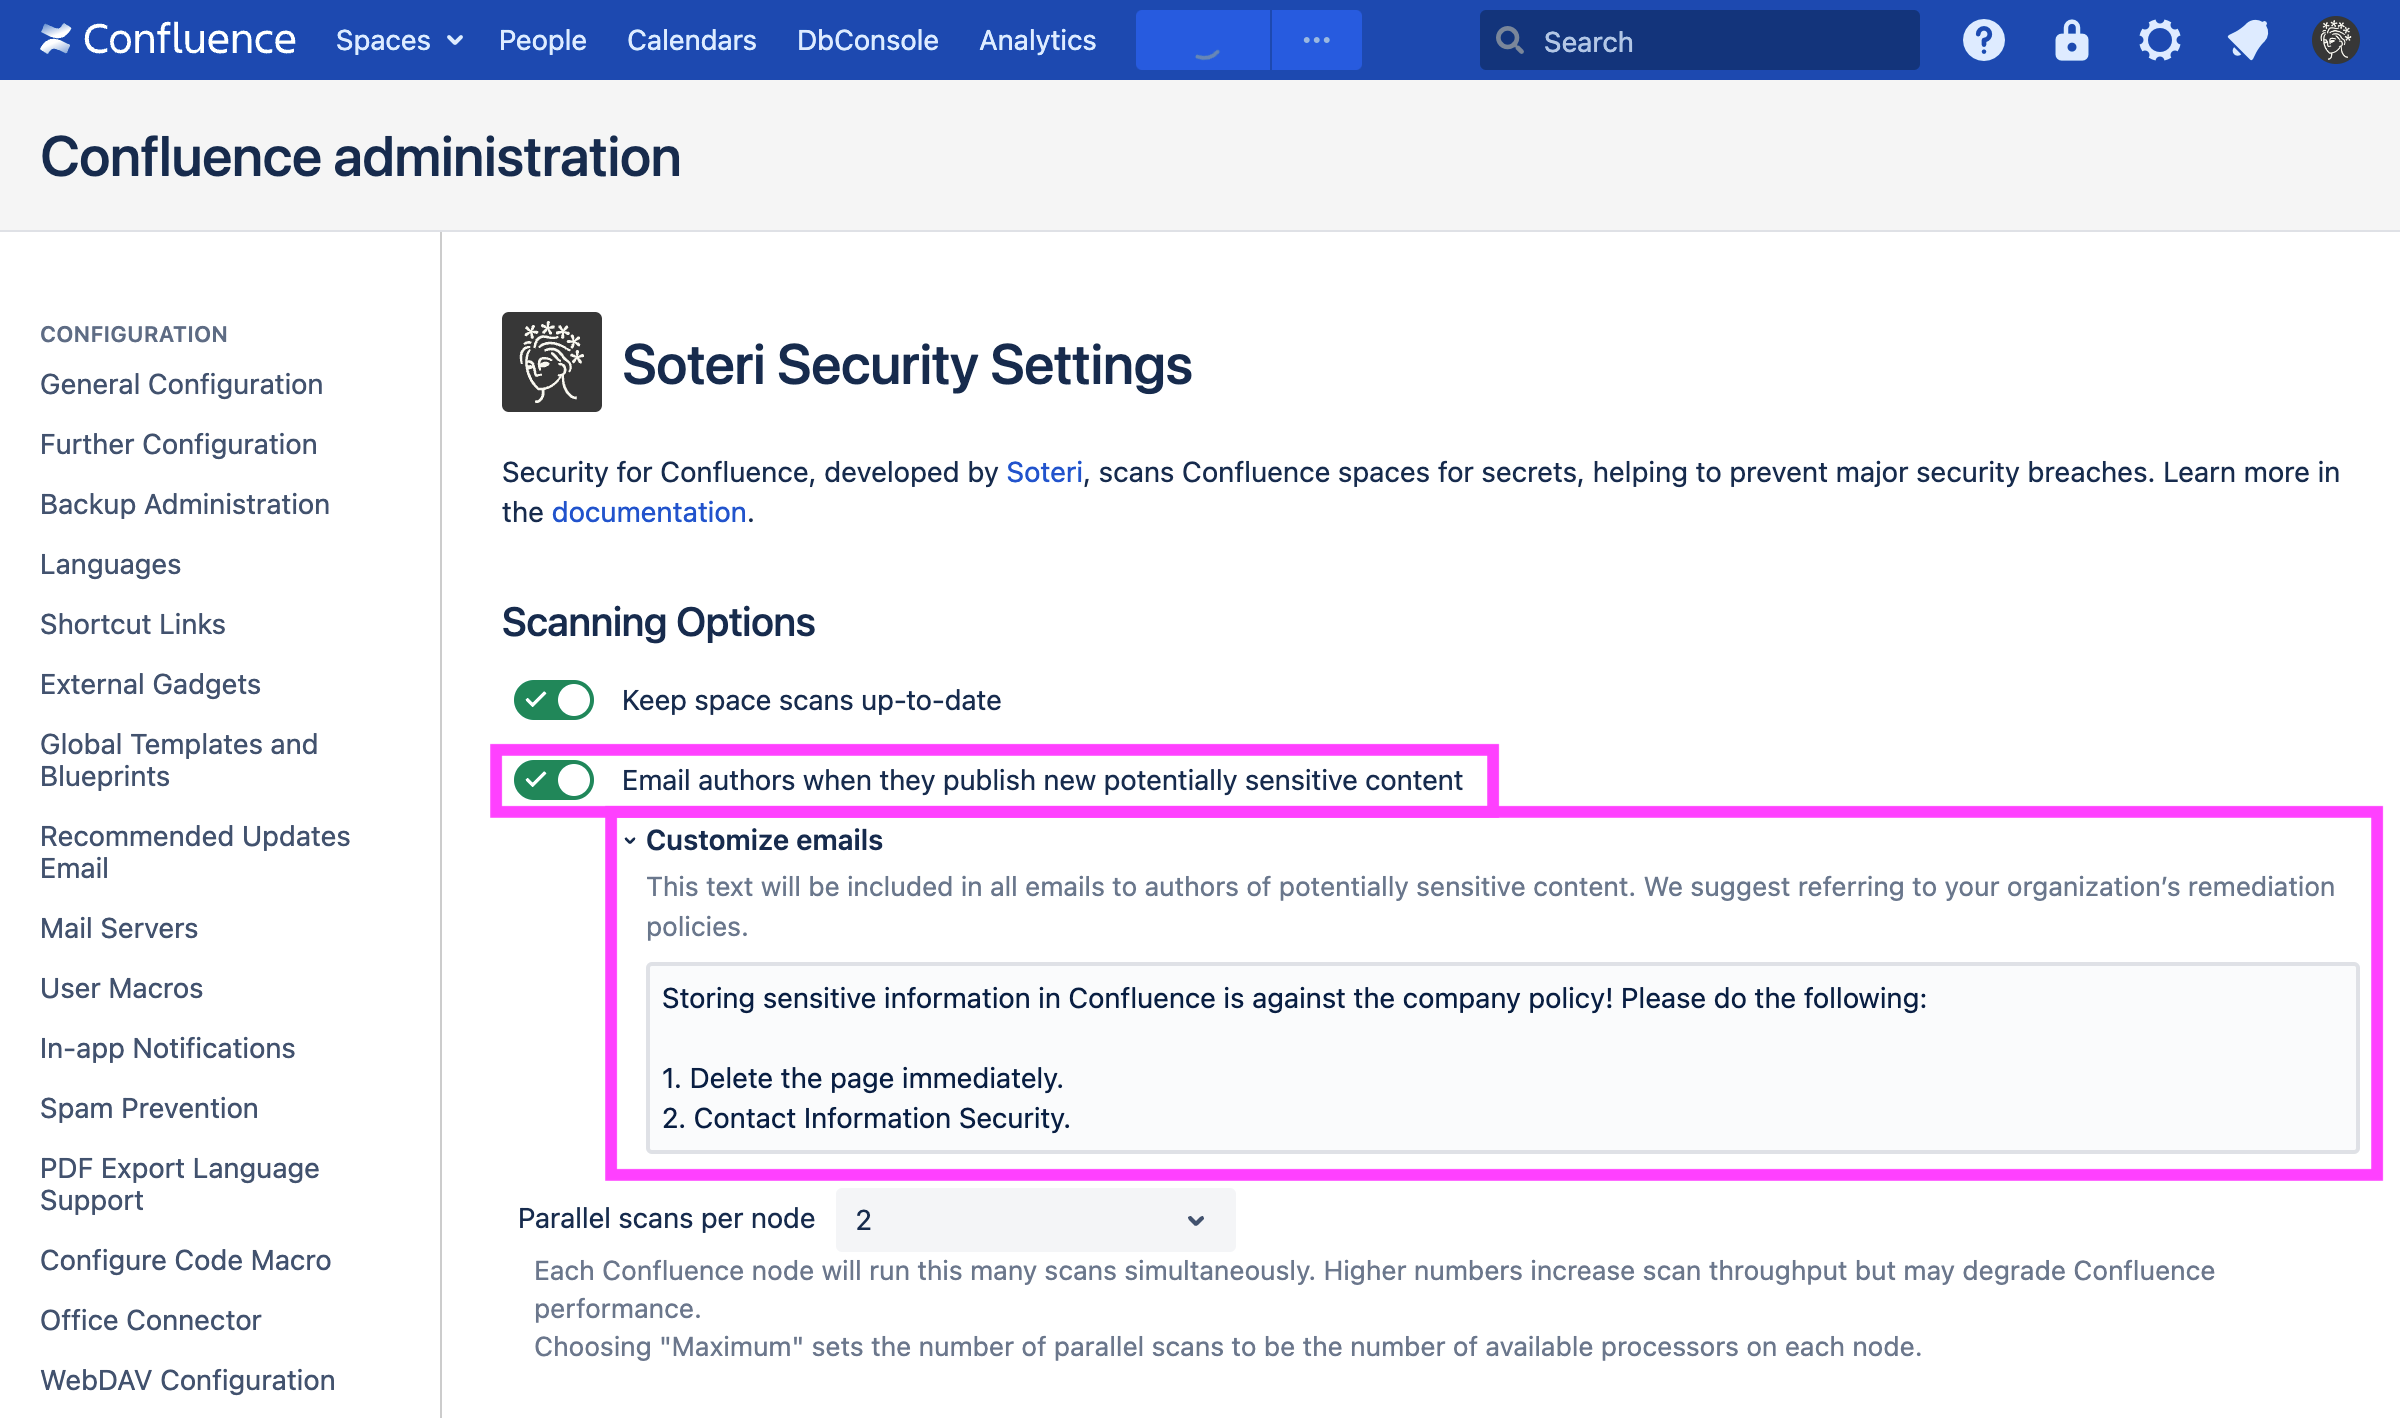
Task: Click the Confluence logo icon
Action: tap(56, 40)
